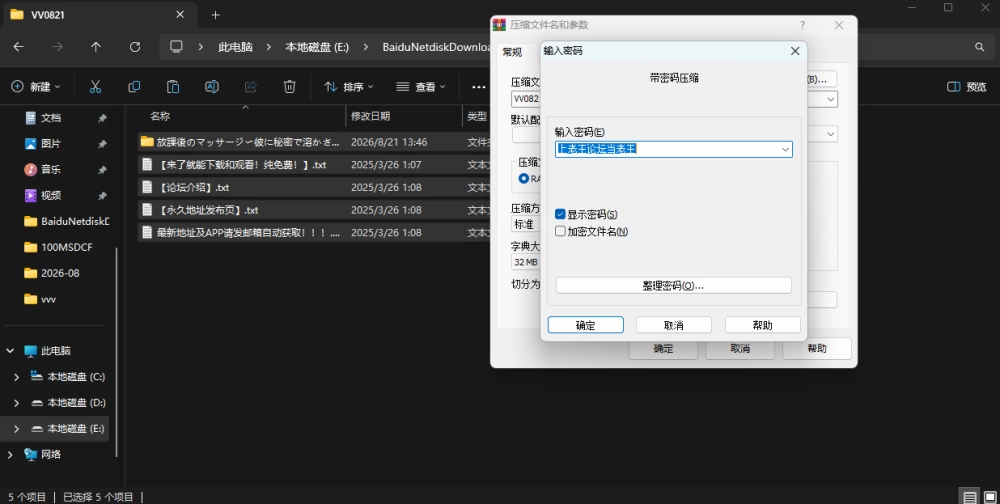Expand the 本地磁盘 (D:) node
Image resolution: width=1000 pixels, height=504 pixels.
click(17, 403)
